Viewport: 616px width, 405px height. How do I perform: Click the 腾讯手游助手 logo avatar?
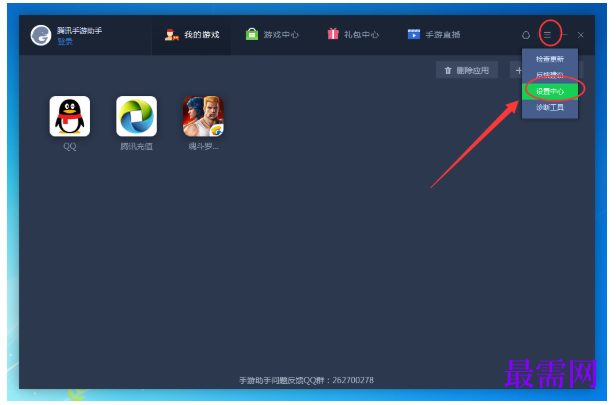click(41, 35)
